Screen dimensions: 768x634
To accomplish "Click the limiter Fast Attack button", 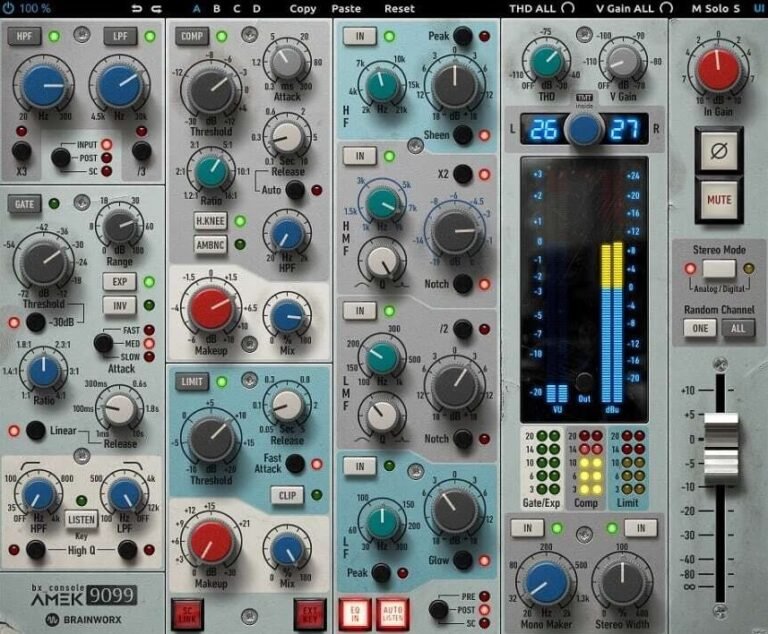I will point(295,463).
